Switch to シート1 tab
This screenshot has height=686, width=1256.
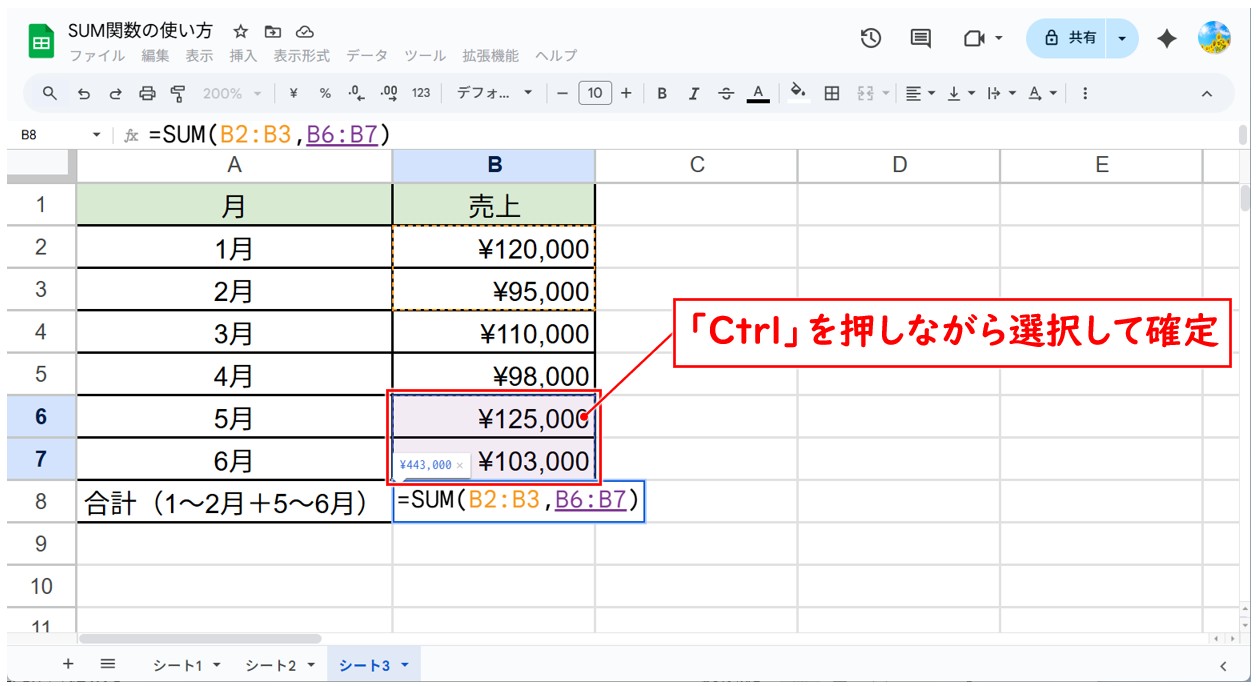point(186,665)
